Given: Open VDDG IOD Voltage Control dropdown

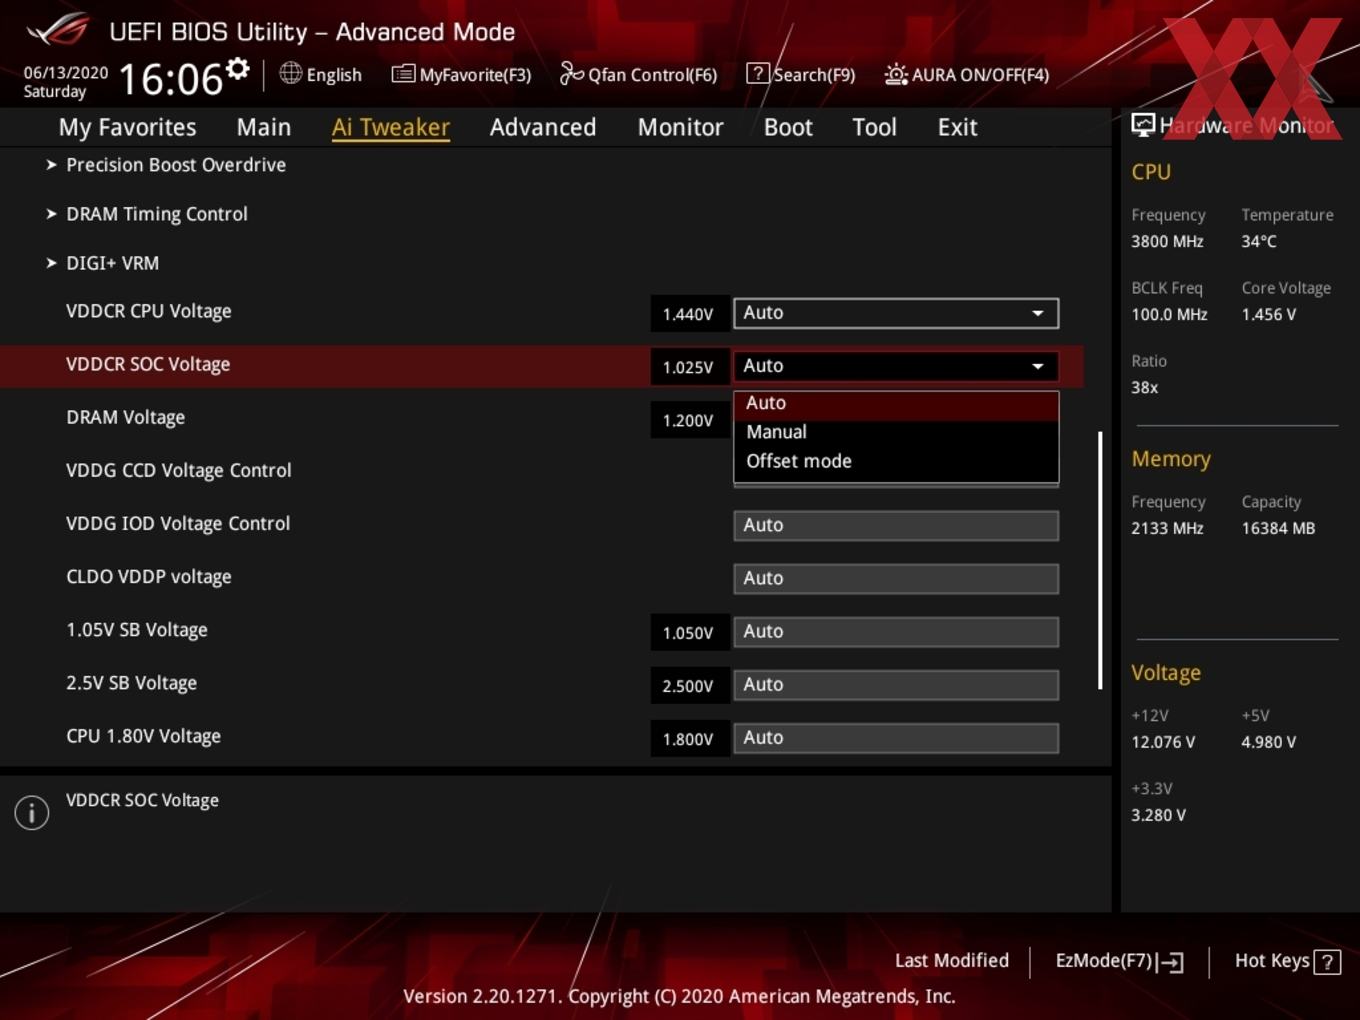Looking at the screenshot, I should (x=896, y=525).
